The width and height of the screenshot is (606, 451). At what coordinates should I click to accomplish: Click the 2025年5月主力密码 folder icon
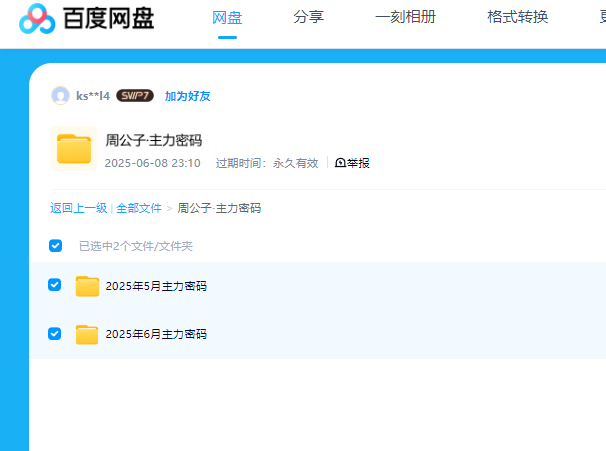pos(87,286)
